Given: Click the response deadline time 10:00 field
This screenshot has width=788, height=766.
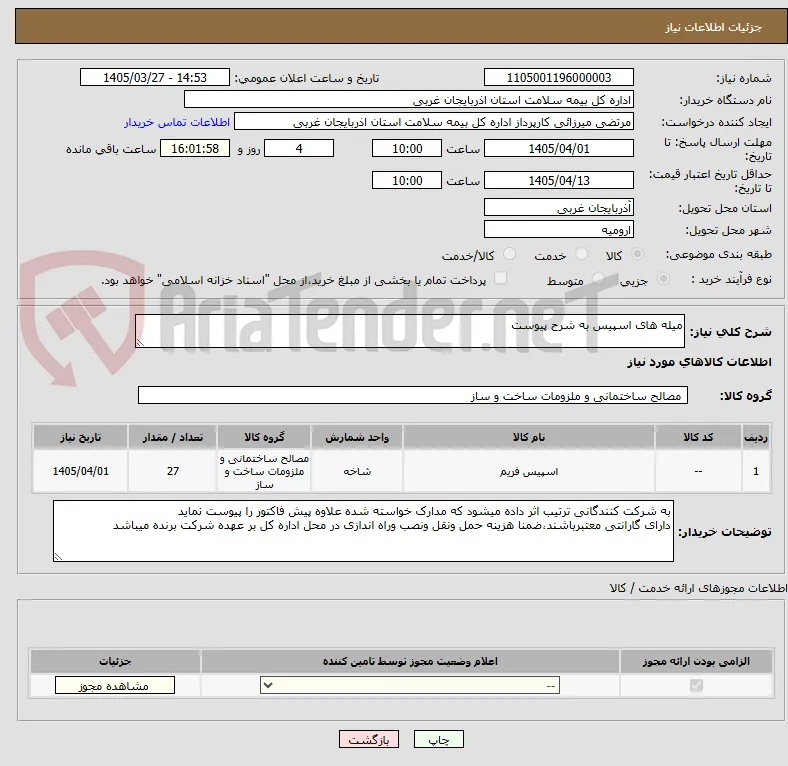Looking at the screenshot, I should tap(407, 148).
